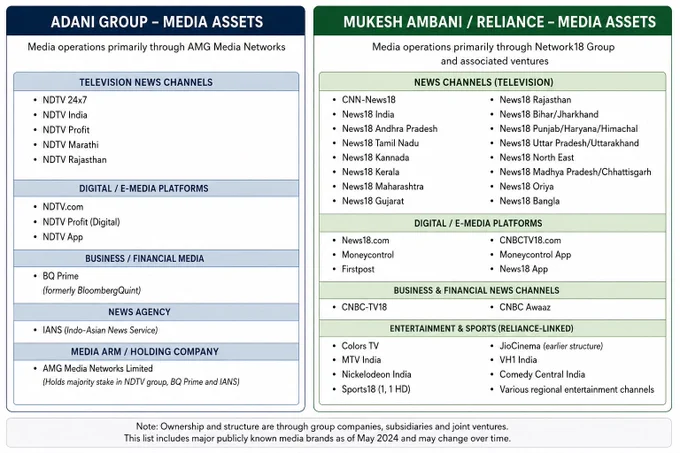Click the BQ Prime entry
This screenshot has height=453, width=680.
[x=60, y=276]
